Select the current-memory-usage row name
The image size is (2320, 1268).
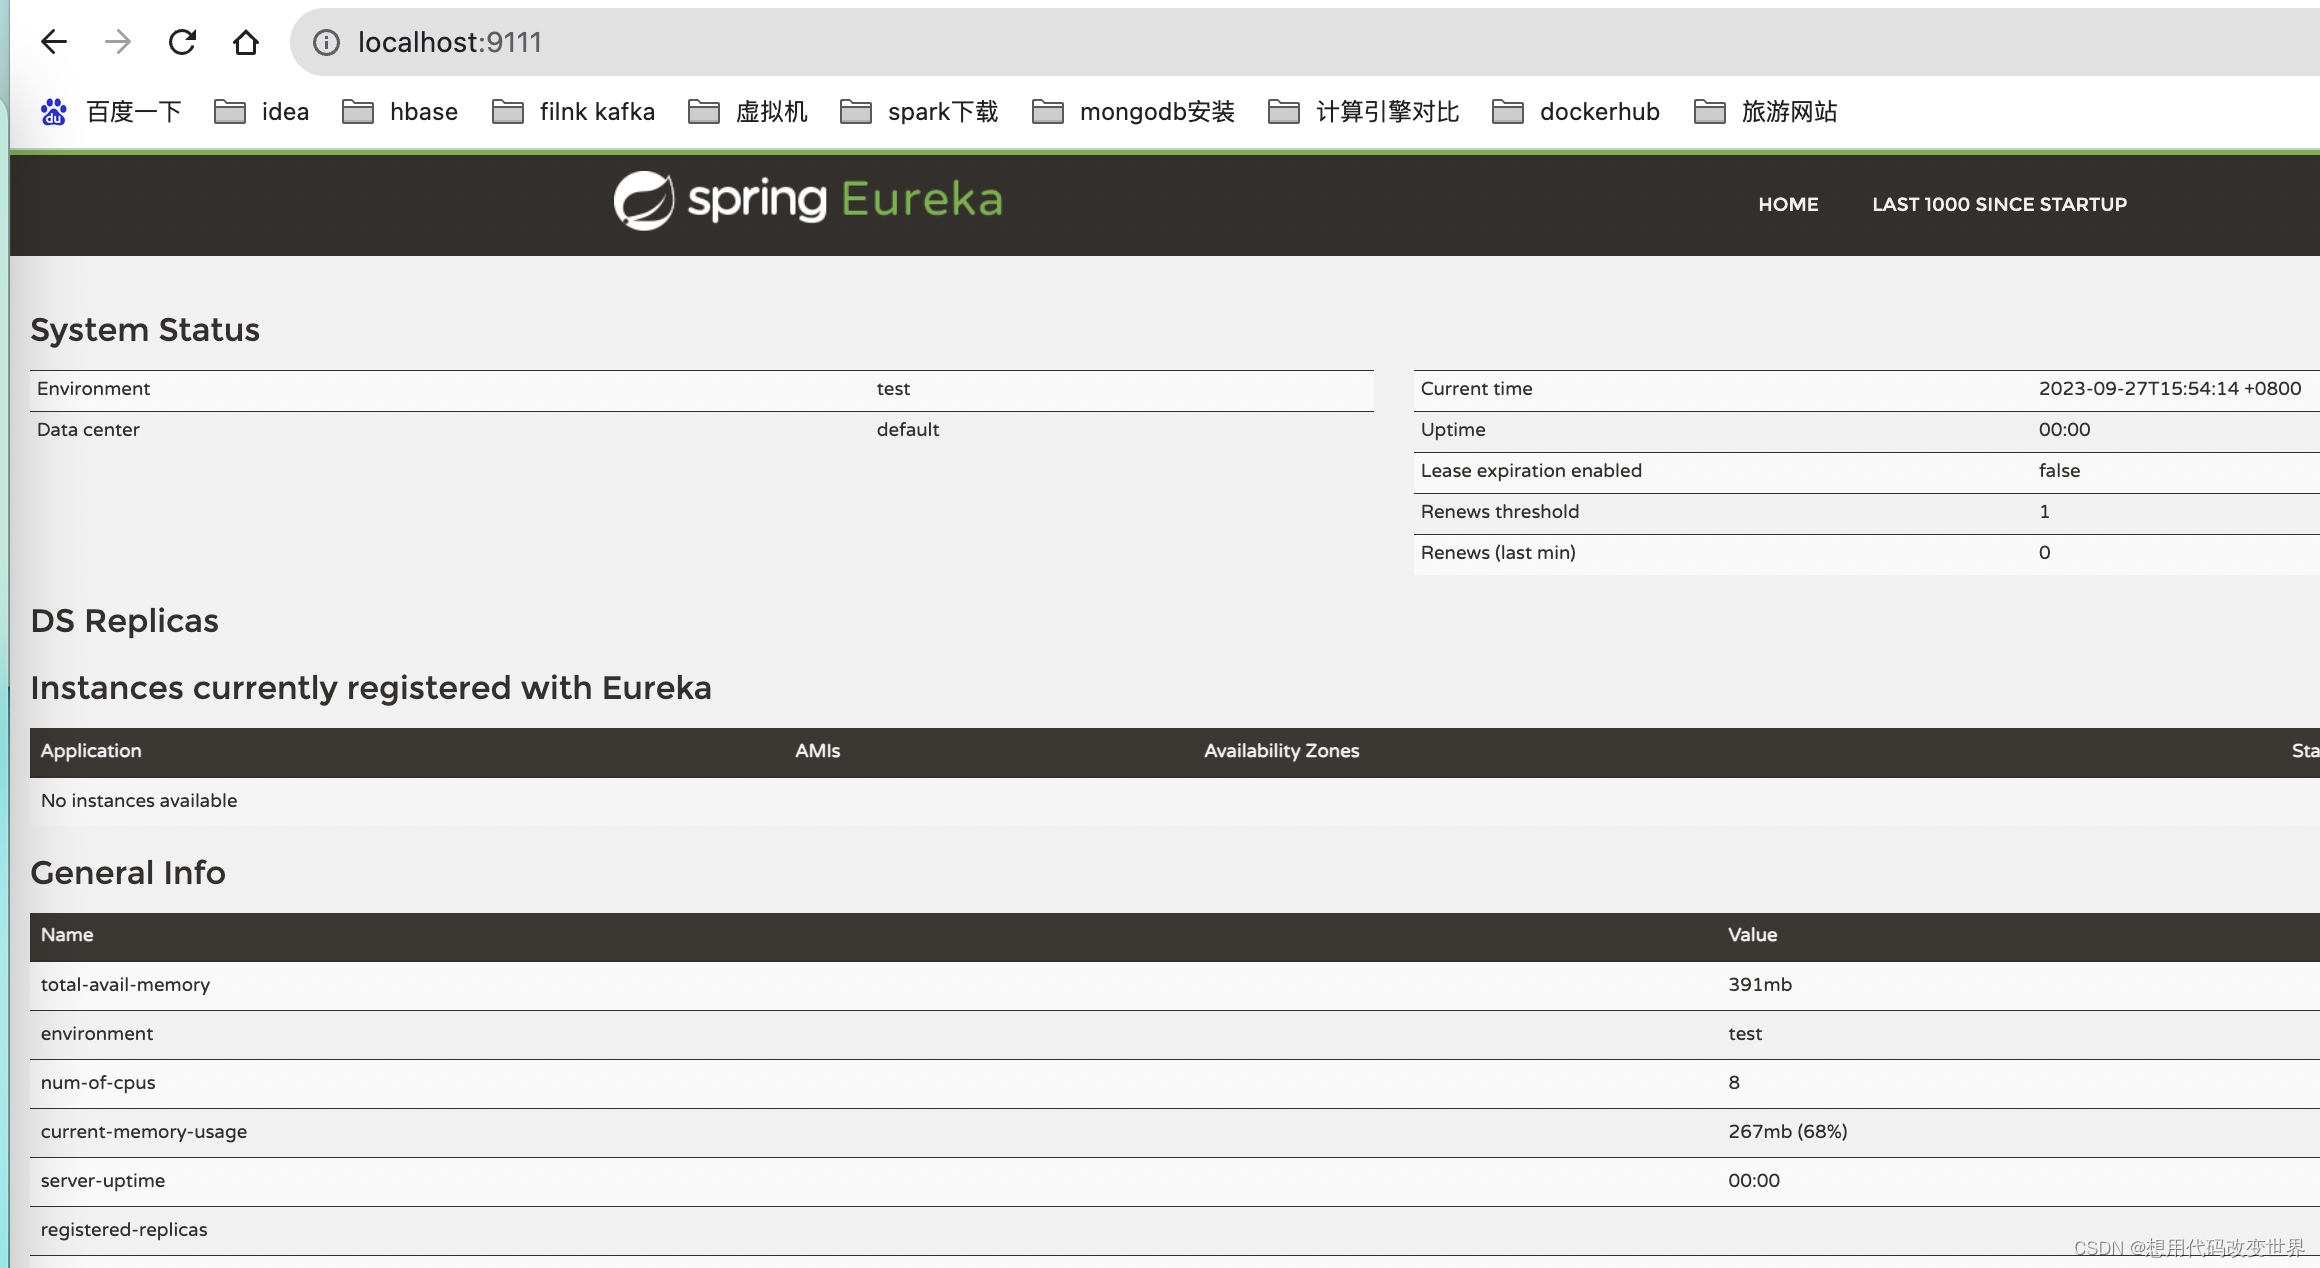(144, 1131)
